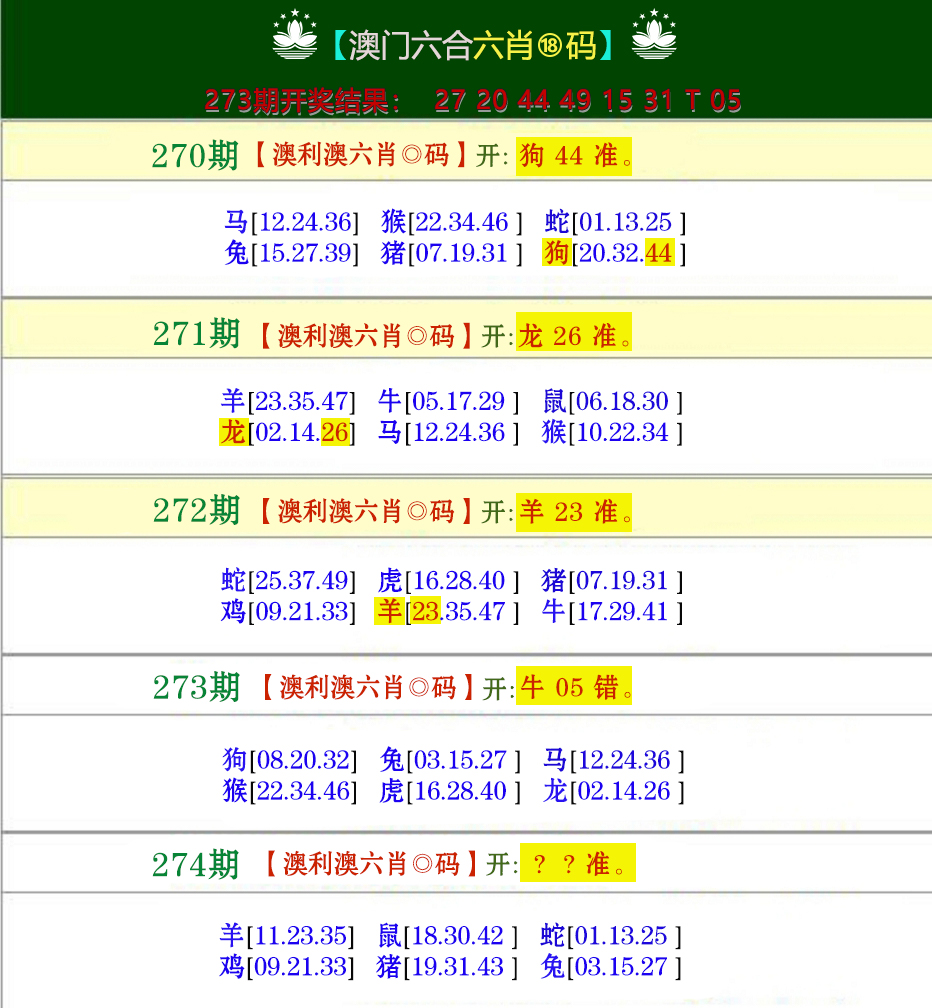Viewport: 932px width, 1008px height.
Task: Click the 272期 period label
Action: point(196,512)
